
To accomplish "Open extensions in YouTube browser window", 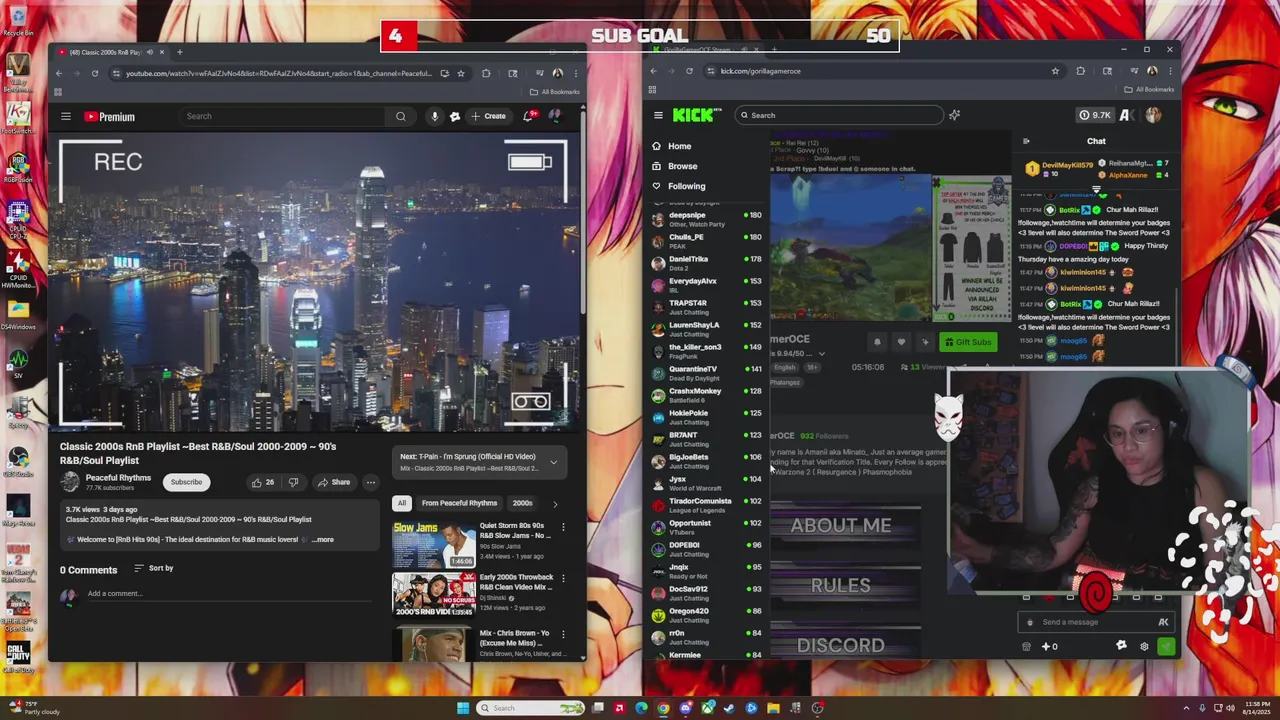I will pyautogui.click(x=486, y=73).
